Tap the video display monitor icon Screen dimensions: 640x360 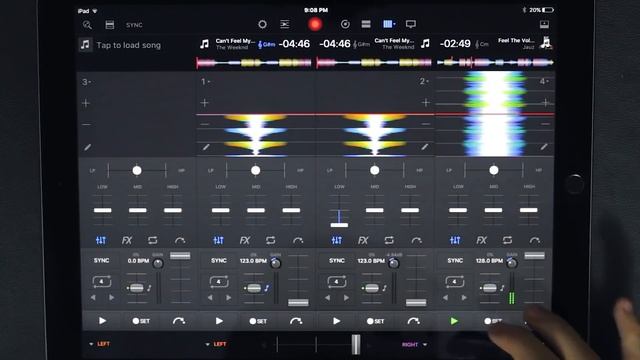pos(411,24)
